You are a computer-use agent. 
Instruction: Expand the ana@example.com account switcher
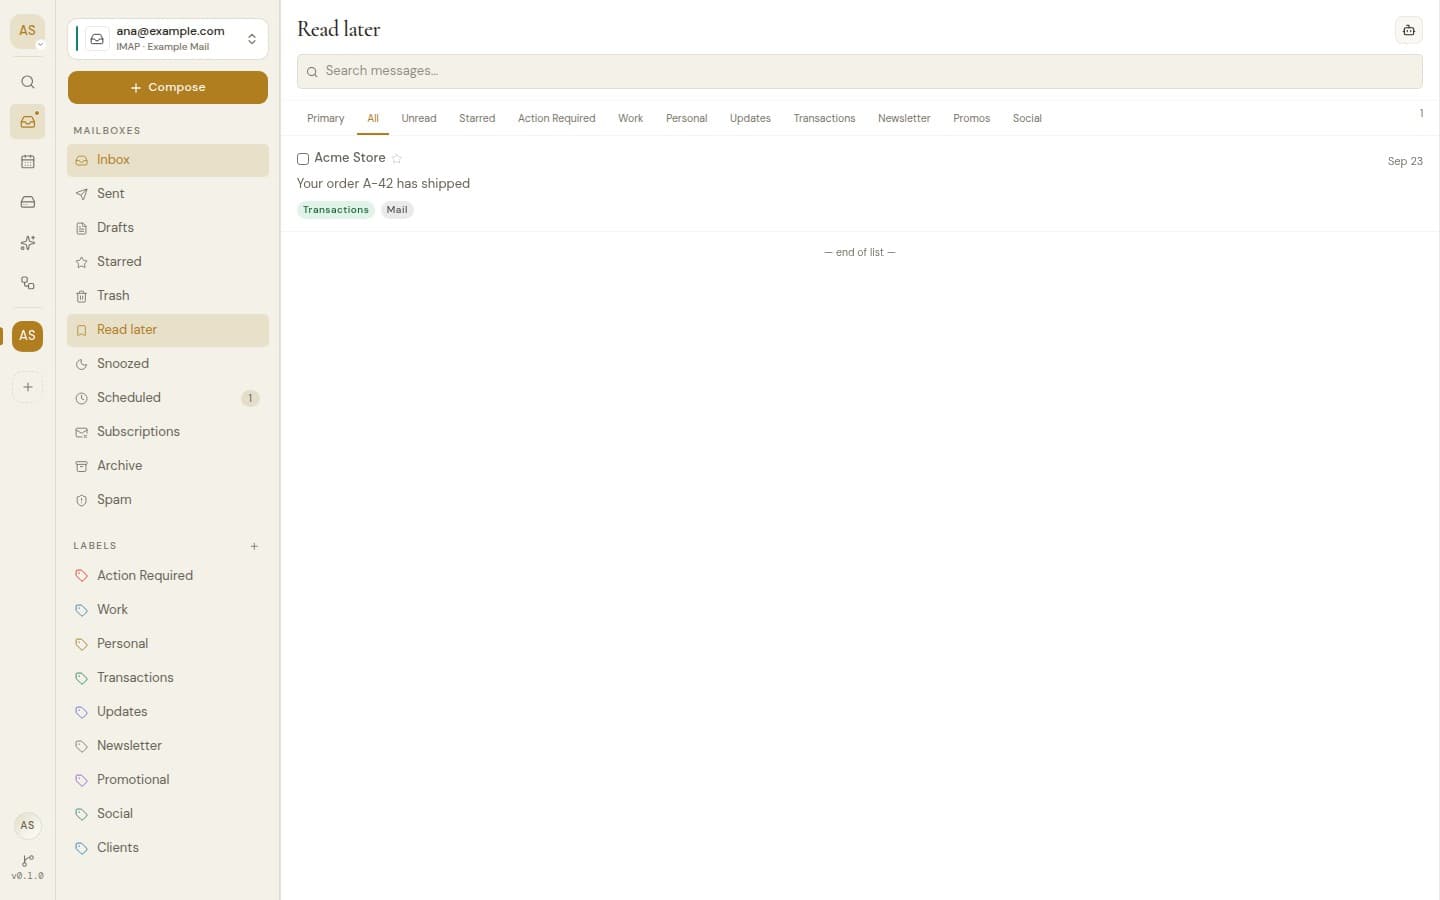[168, 39]
